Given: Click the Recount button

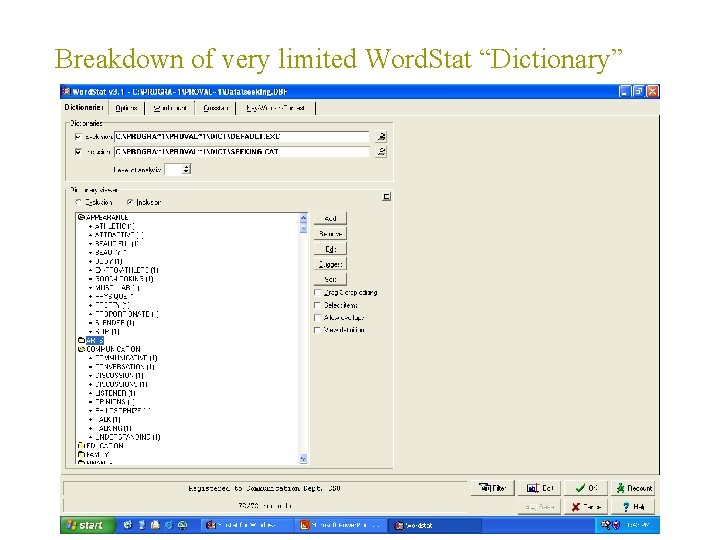Looking at the screenshot, I should tap(634, 488).
